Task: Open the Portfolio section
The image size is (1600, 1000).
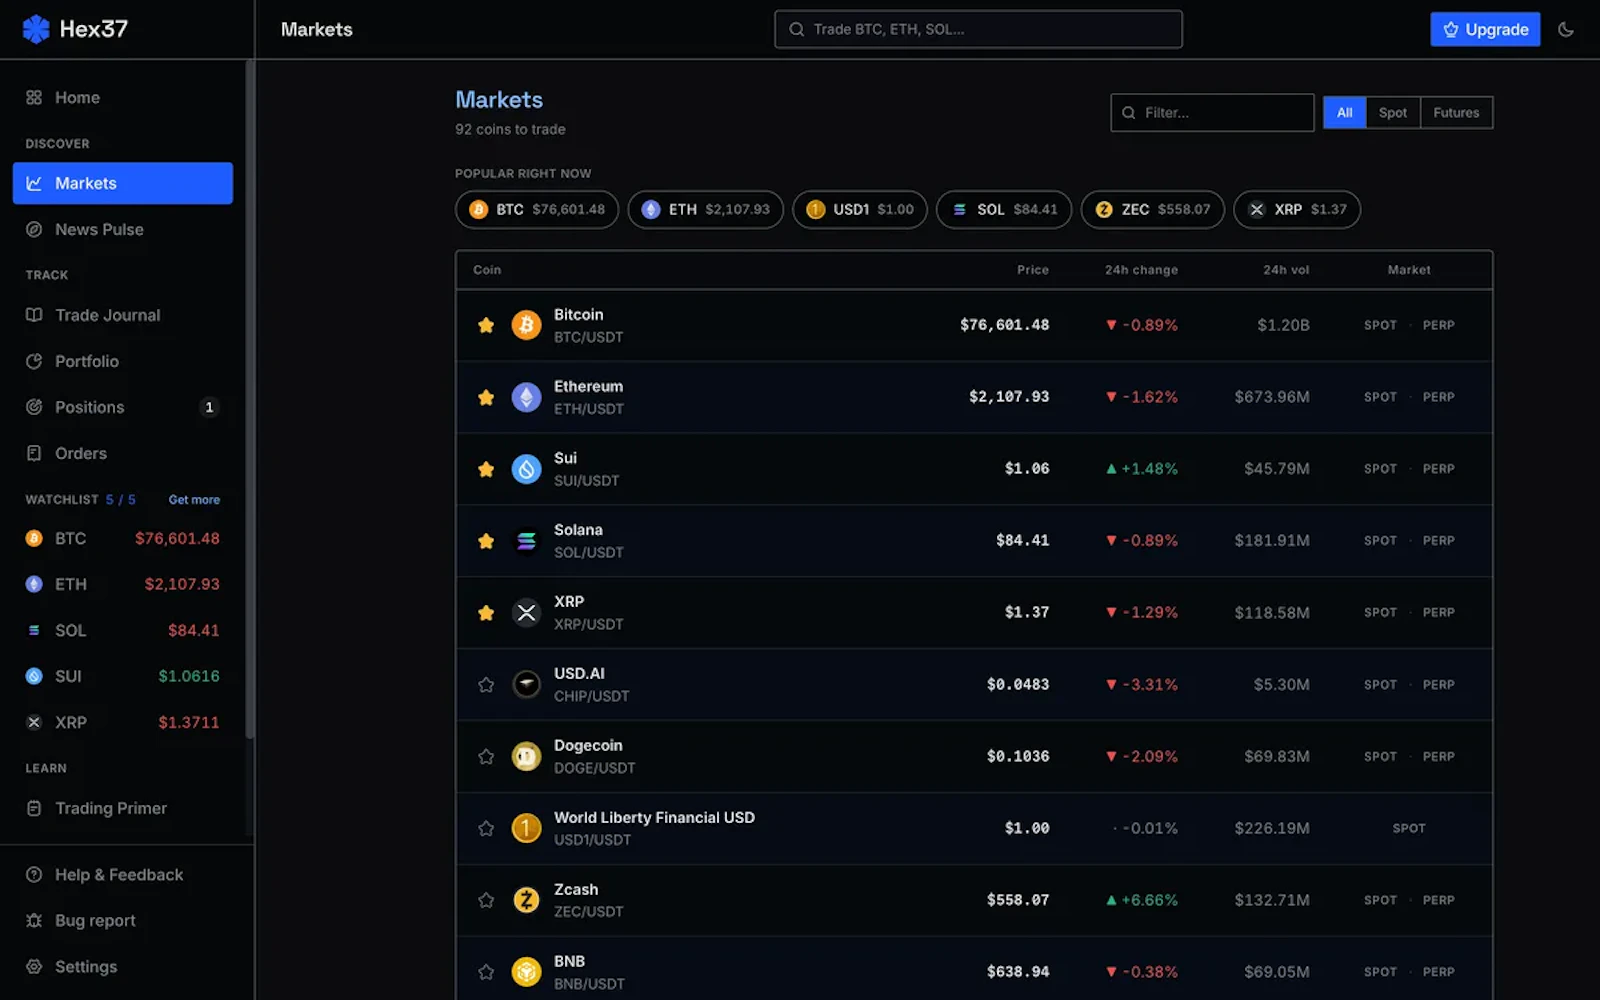Action: [x=123, y=361]
